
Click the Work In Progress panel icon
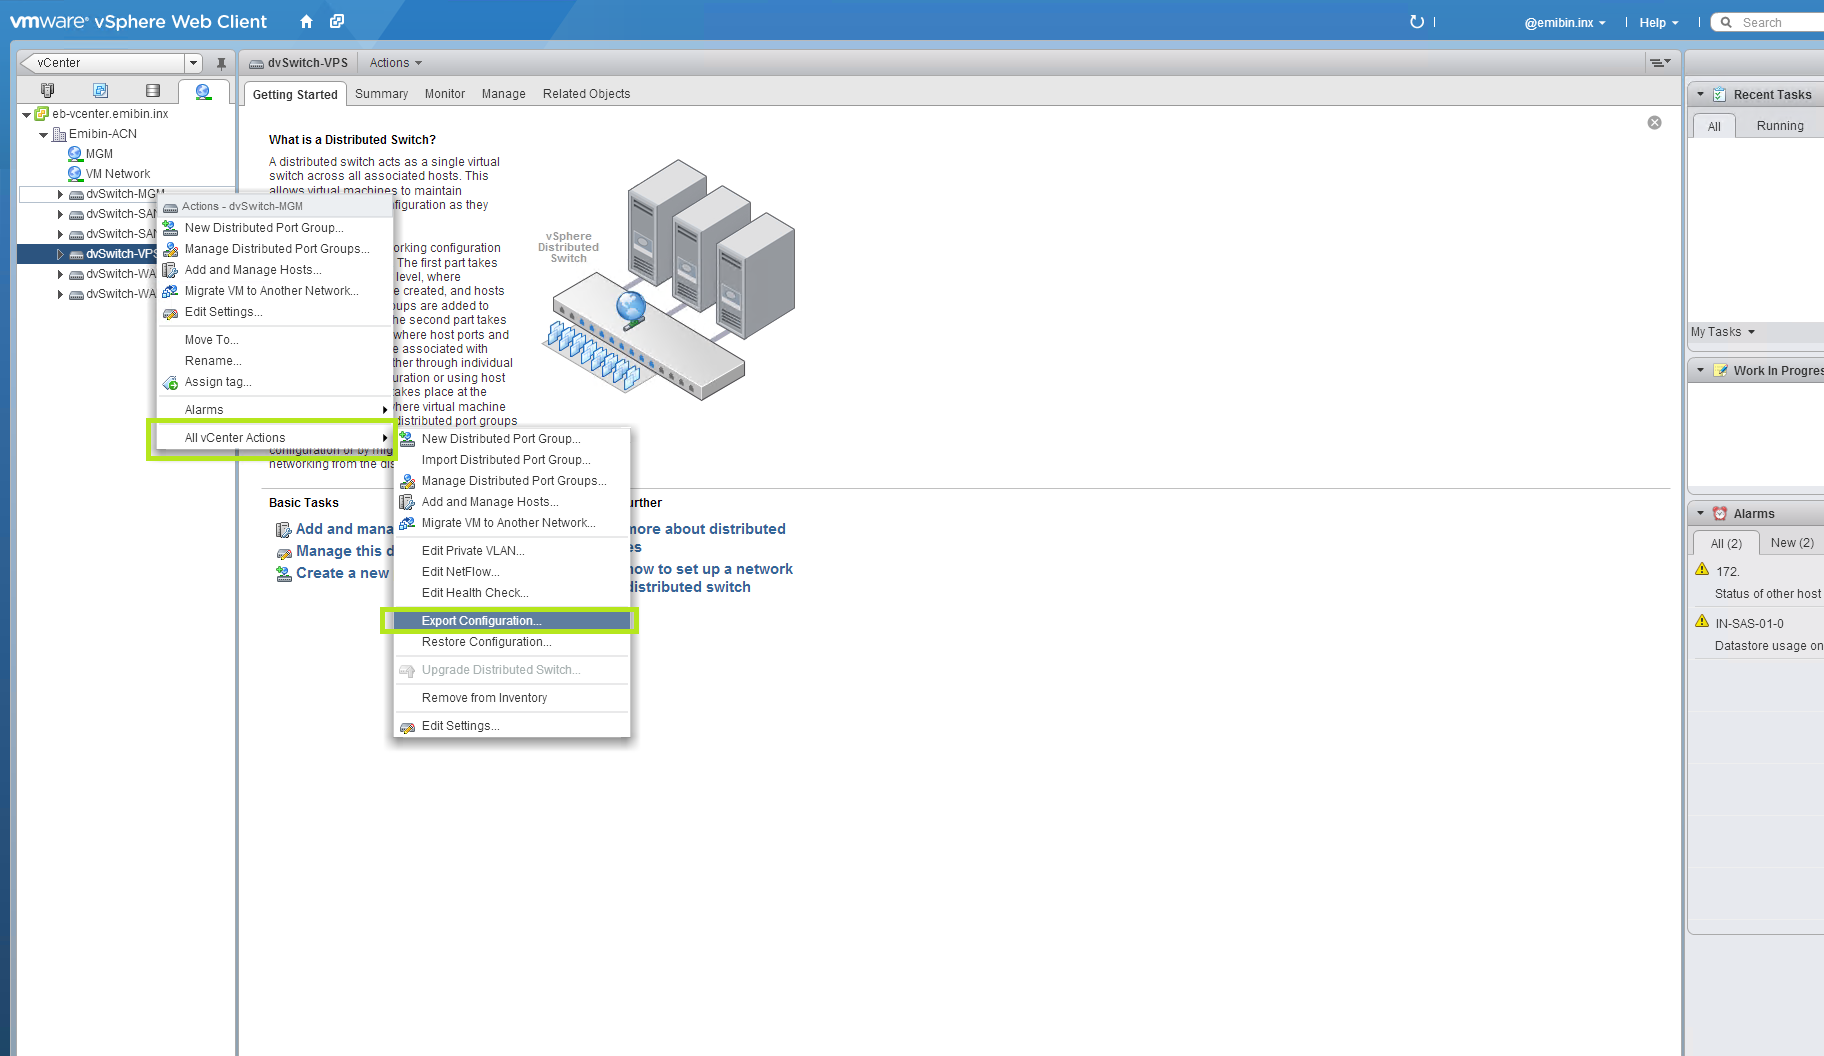click(x=1720, y=370)
